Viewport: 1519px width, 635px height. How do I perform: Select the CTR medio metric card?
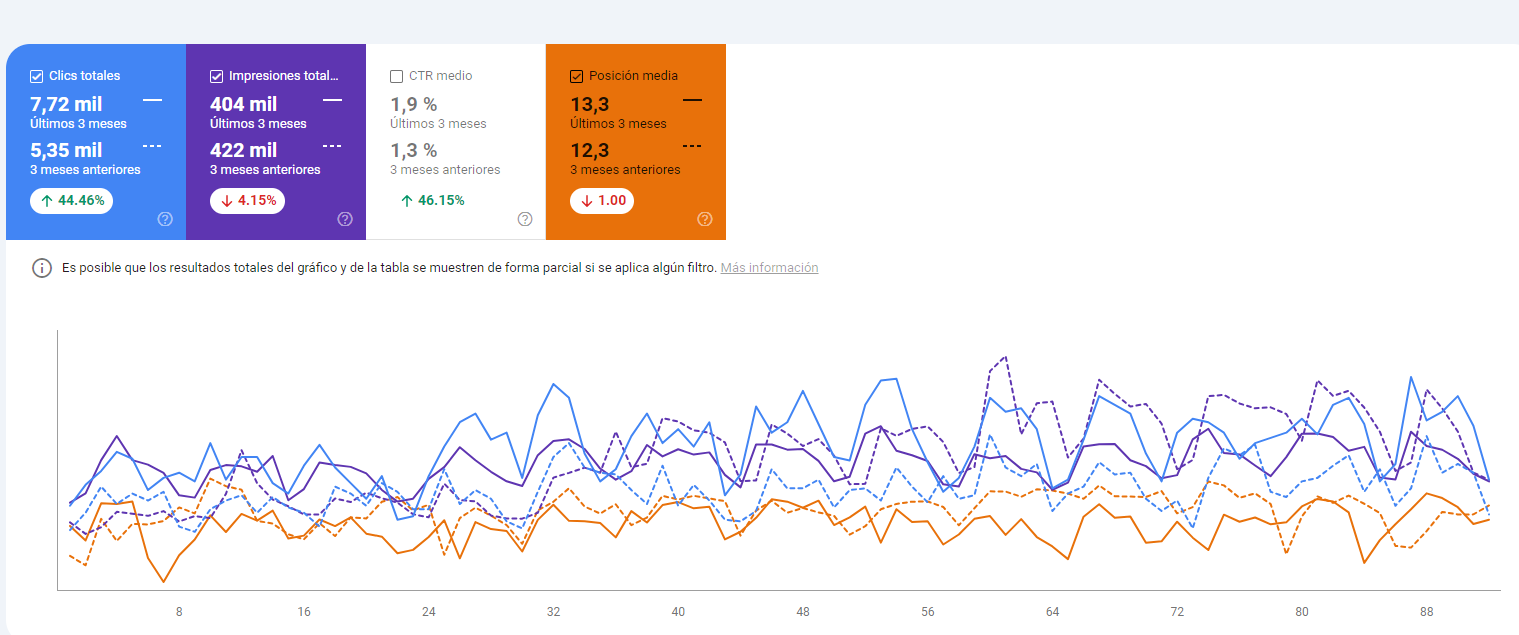click(456, 142)
